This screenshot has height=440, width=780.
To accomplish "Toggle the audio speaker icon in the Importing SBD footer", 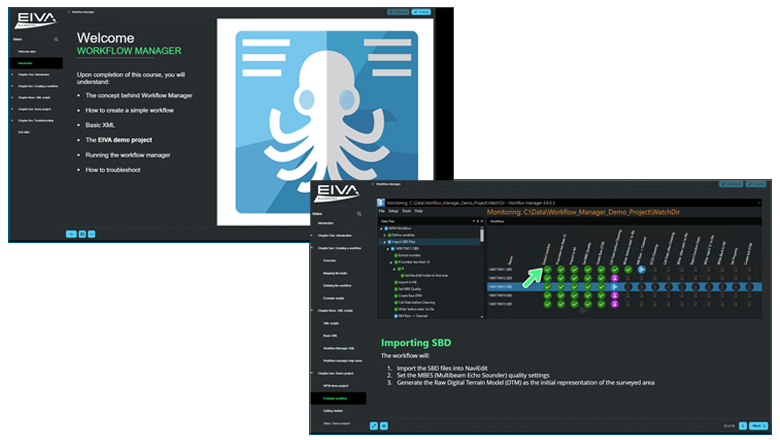I will click(x=384, y=426).
